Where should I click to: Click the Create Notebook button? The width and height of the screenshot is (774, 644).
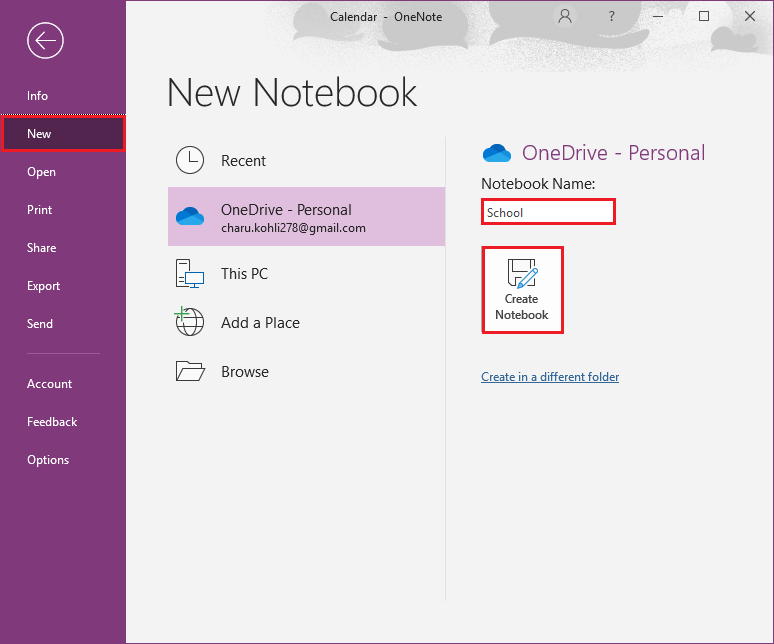[522, 290]
